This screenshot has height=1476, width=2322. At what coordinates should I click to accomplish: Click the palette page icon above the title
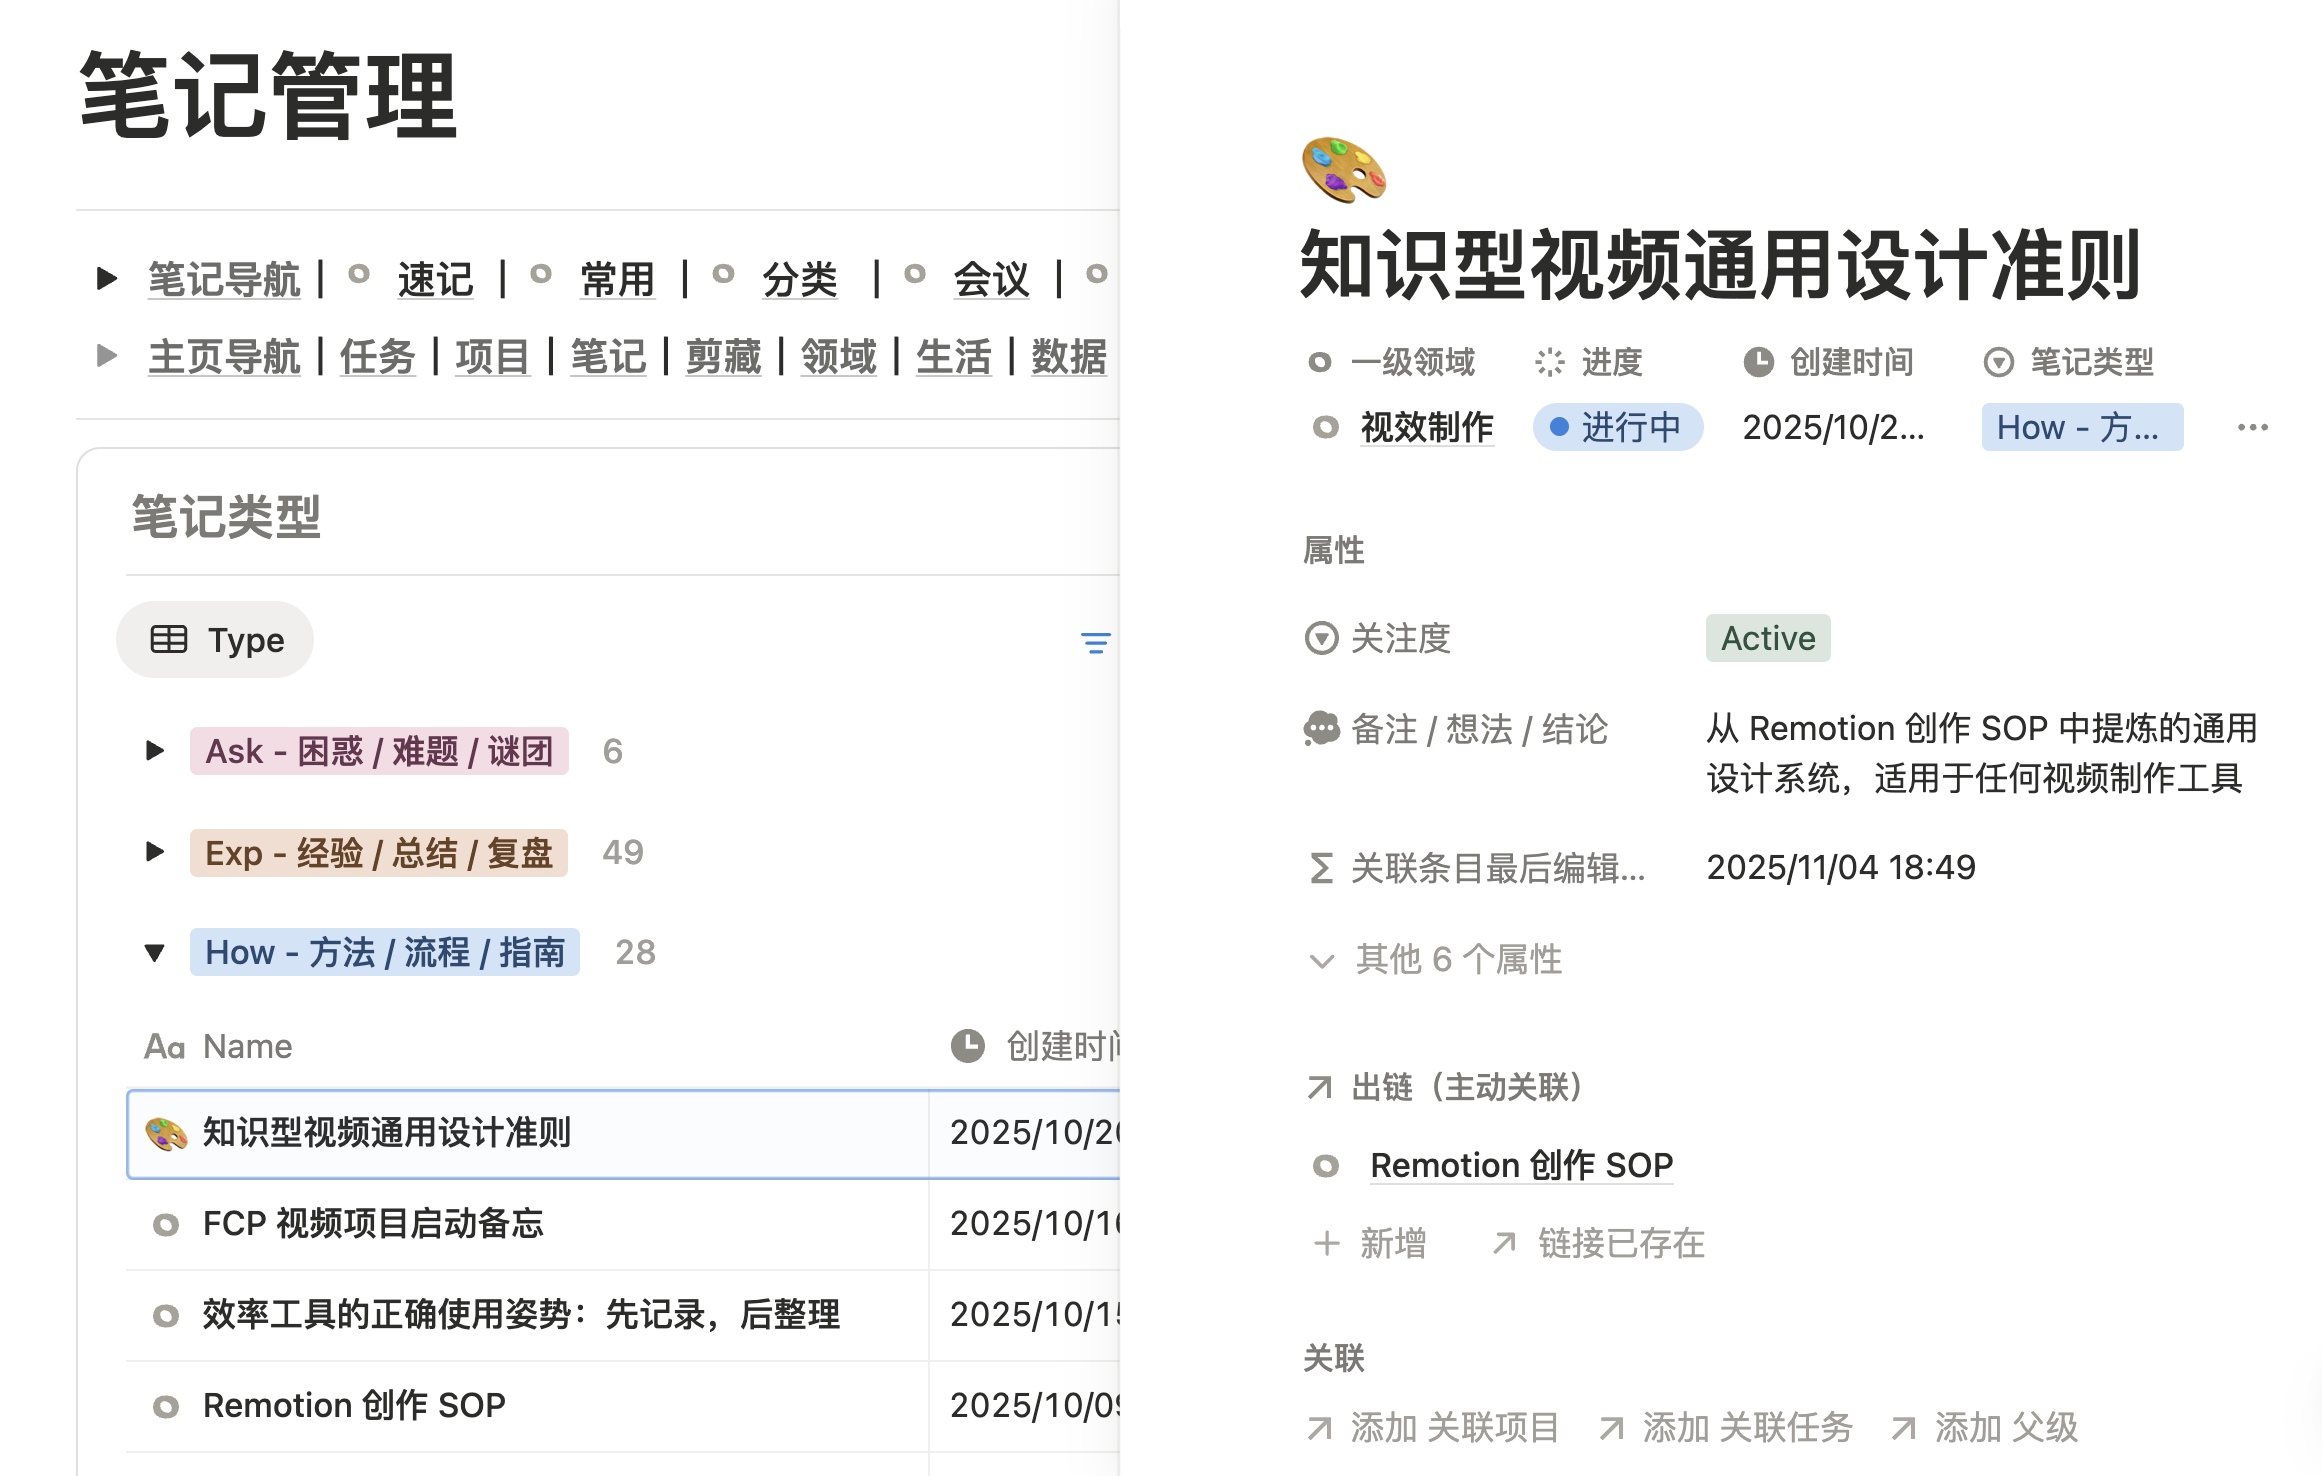(x=1343, y=170)
